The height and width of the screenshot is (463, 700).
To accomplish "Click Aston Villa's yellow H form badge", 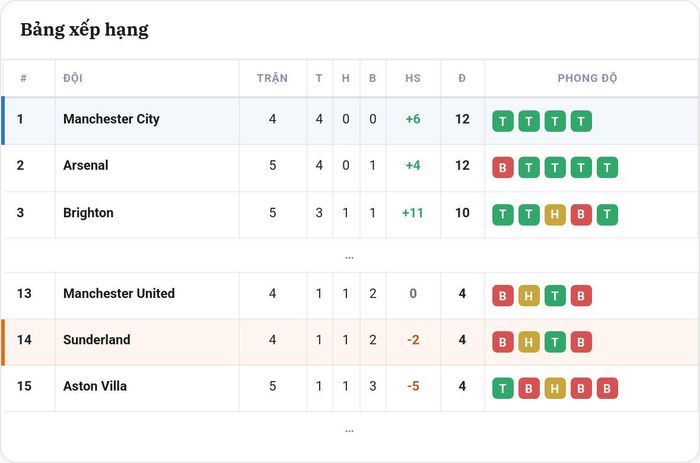I will click(x=555, y=388).
